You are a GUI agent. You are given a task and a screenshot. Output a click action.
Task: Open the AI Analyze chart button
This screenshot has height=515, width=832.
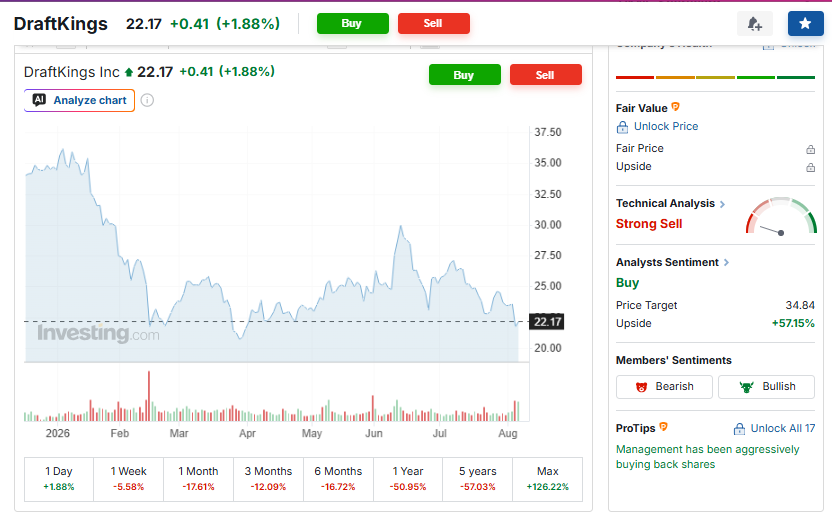coord(80,100)
